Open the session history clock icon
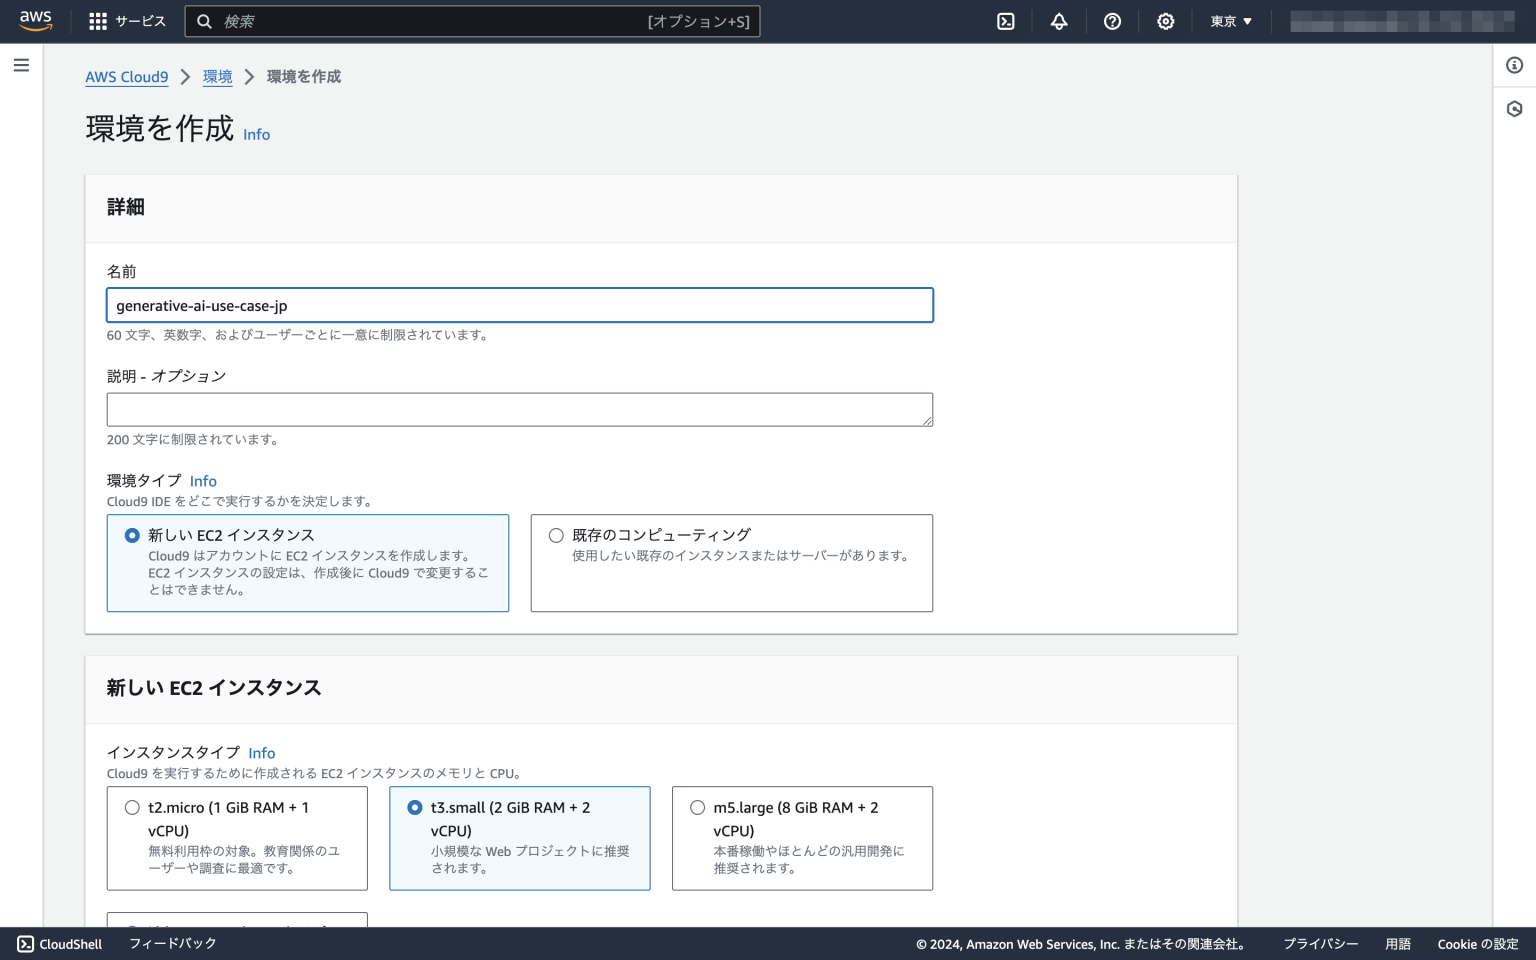This screenshot has height=960, width=1536. tap(1513, 108)
